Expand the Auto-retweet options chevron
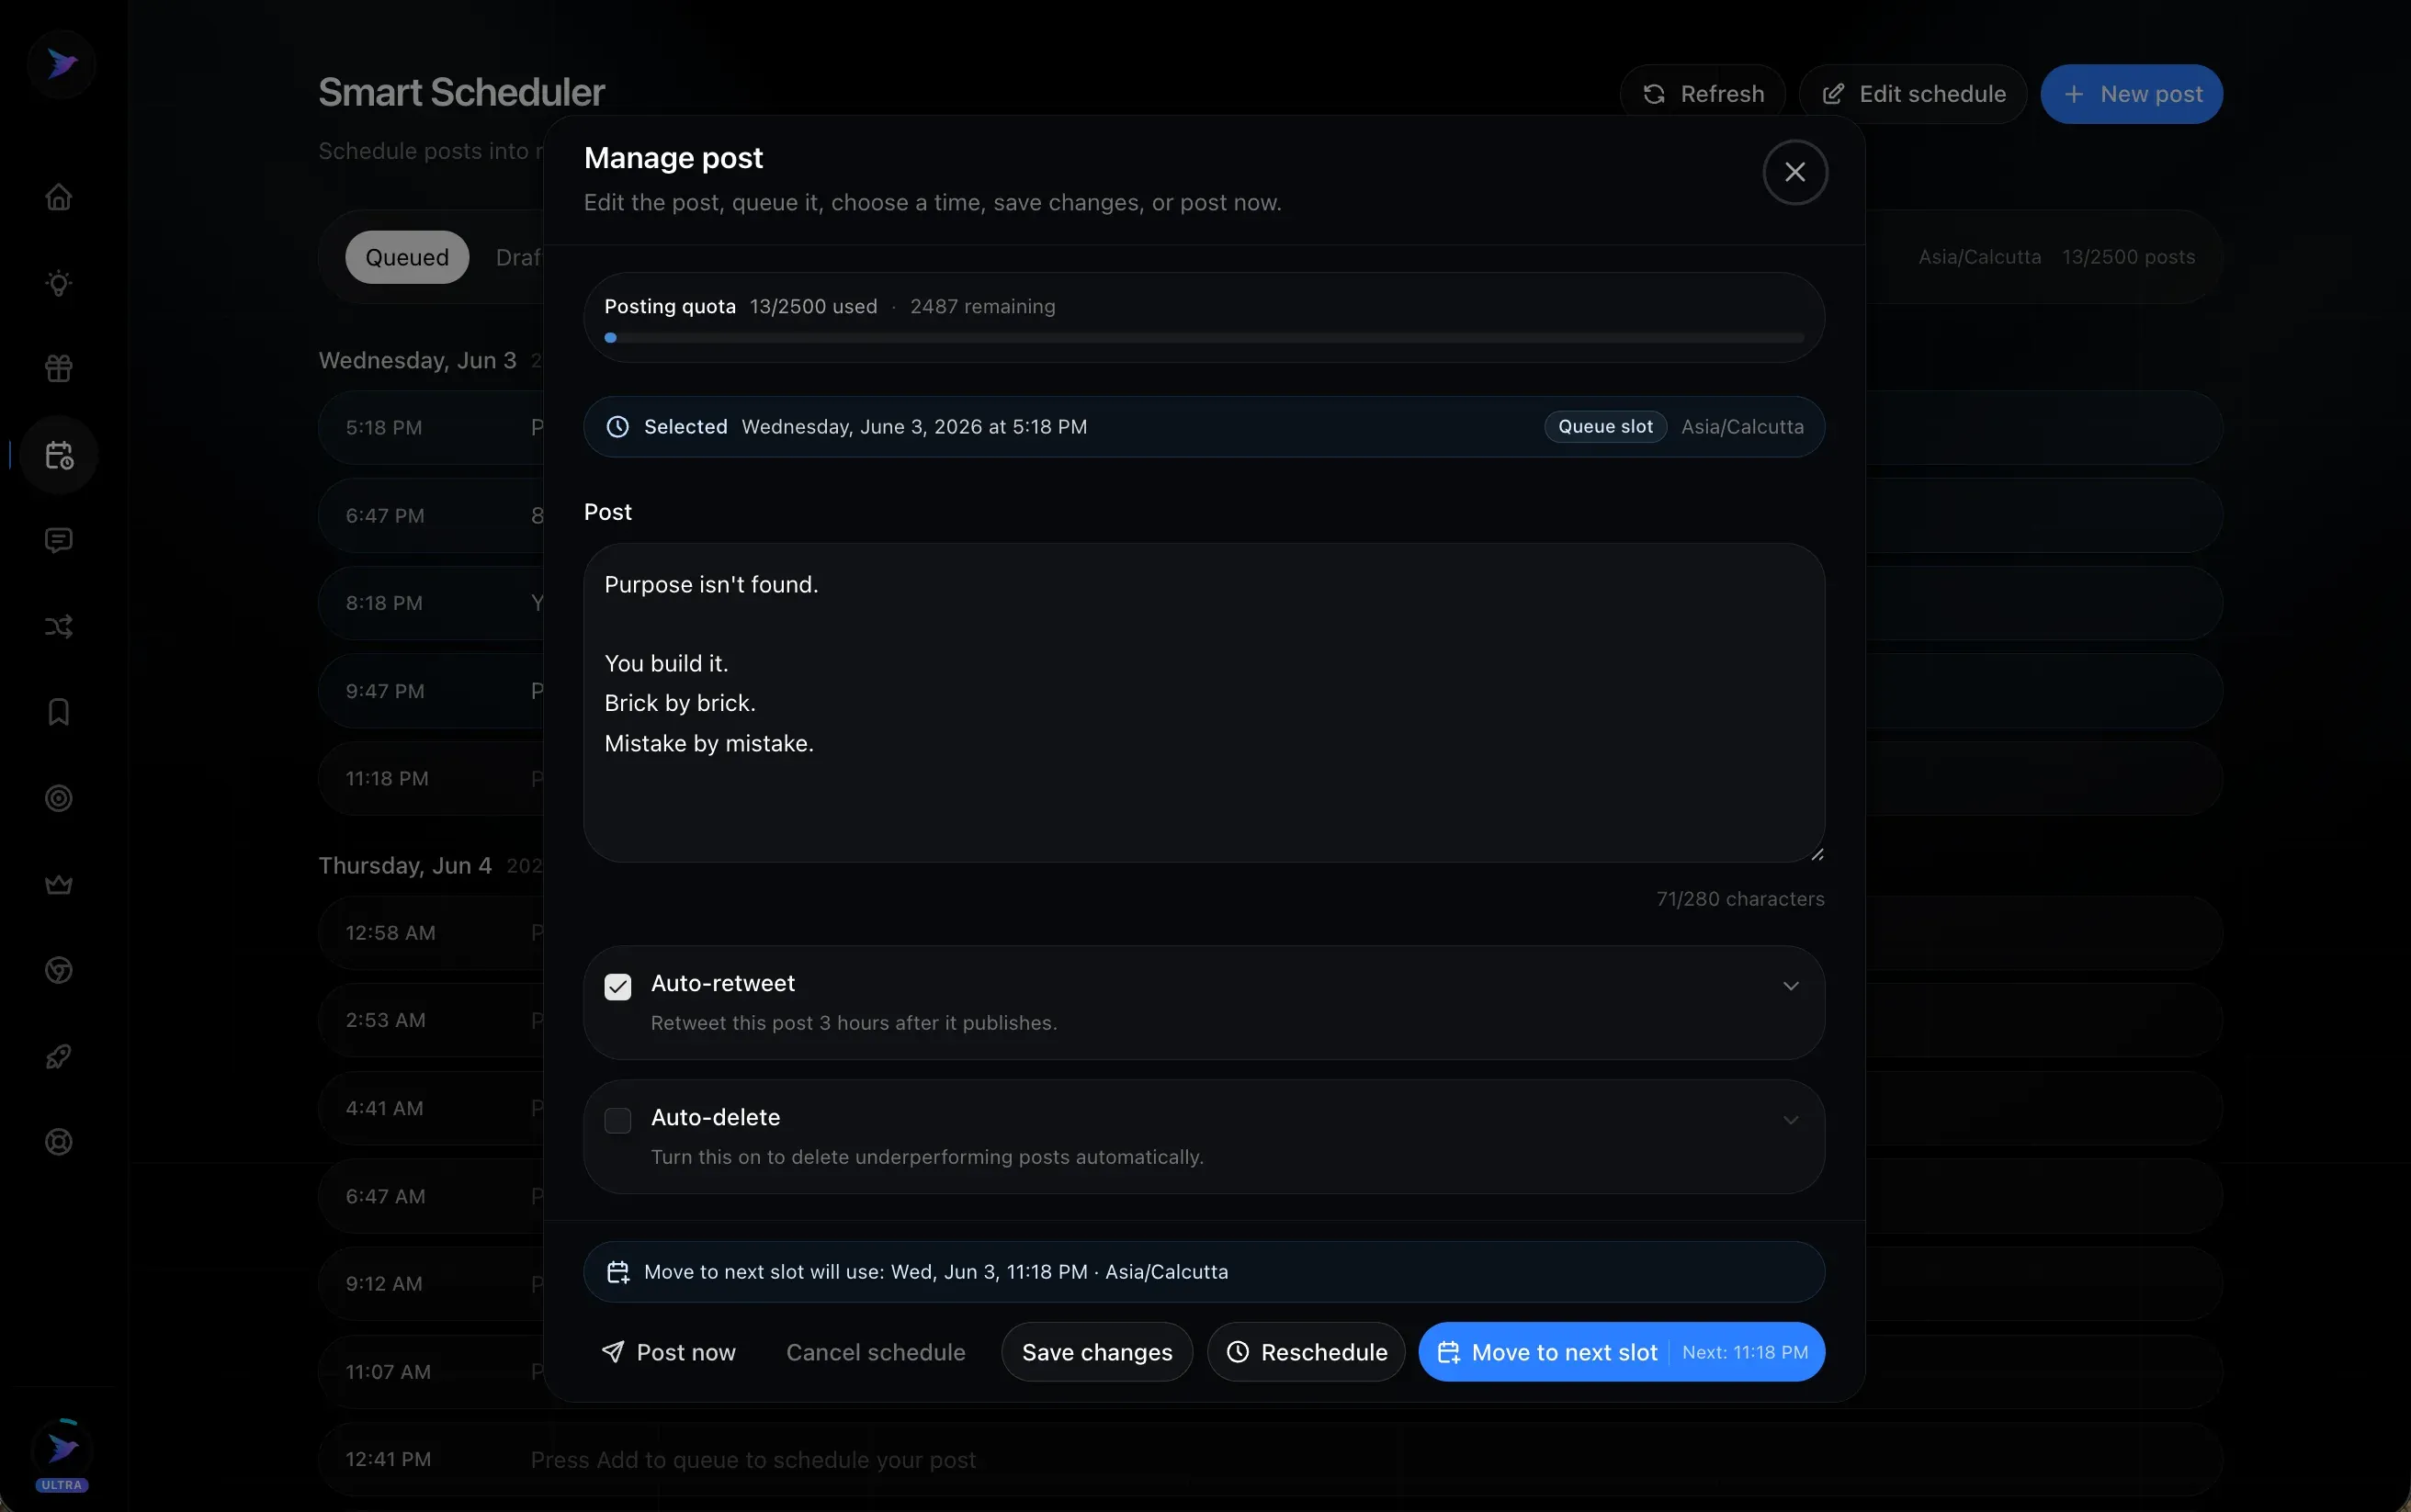Image resolution: width=2411 pixels, height=1512 pixels. tap(1791, 986)
